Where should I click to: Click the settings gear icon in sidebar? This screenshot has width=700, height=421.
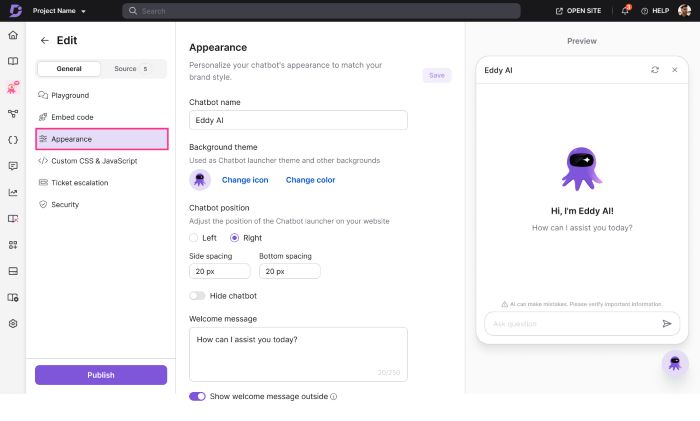(13, 323)
